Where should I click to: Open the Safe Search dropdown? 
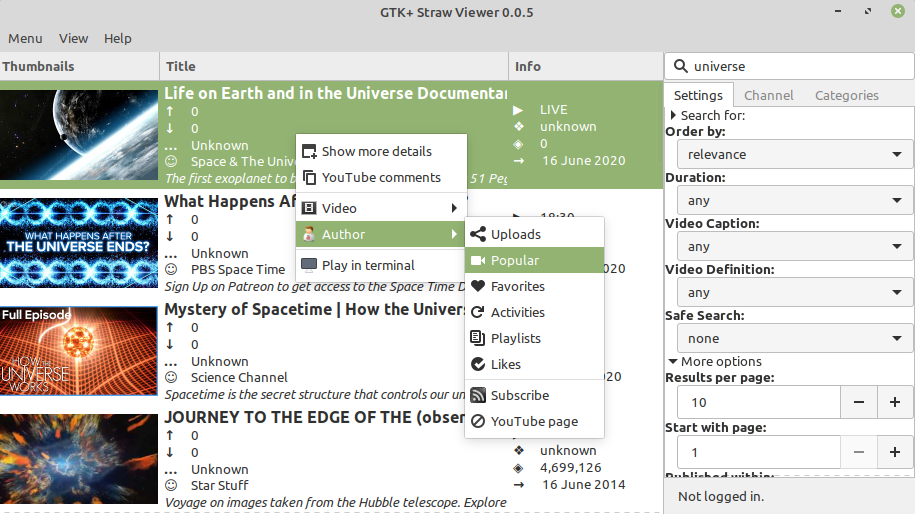[x=793, y=339]
